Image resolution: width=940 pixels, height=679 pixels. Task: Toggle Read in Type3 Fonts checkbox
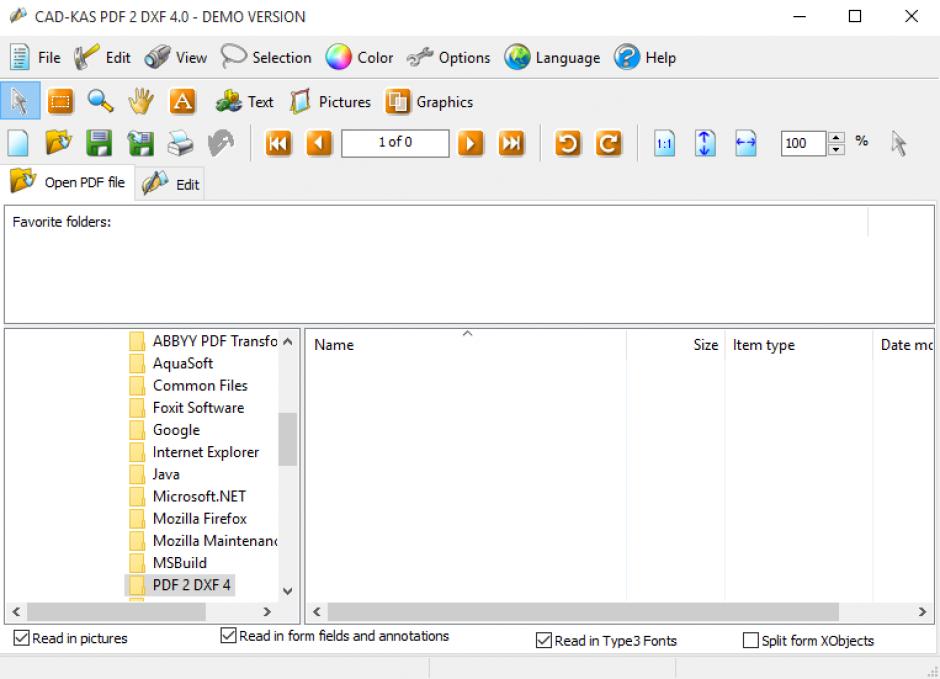tap(544, 641)
